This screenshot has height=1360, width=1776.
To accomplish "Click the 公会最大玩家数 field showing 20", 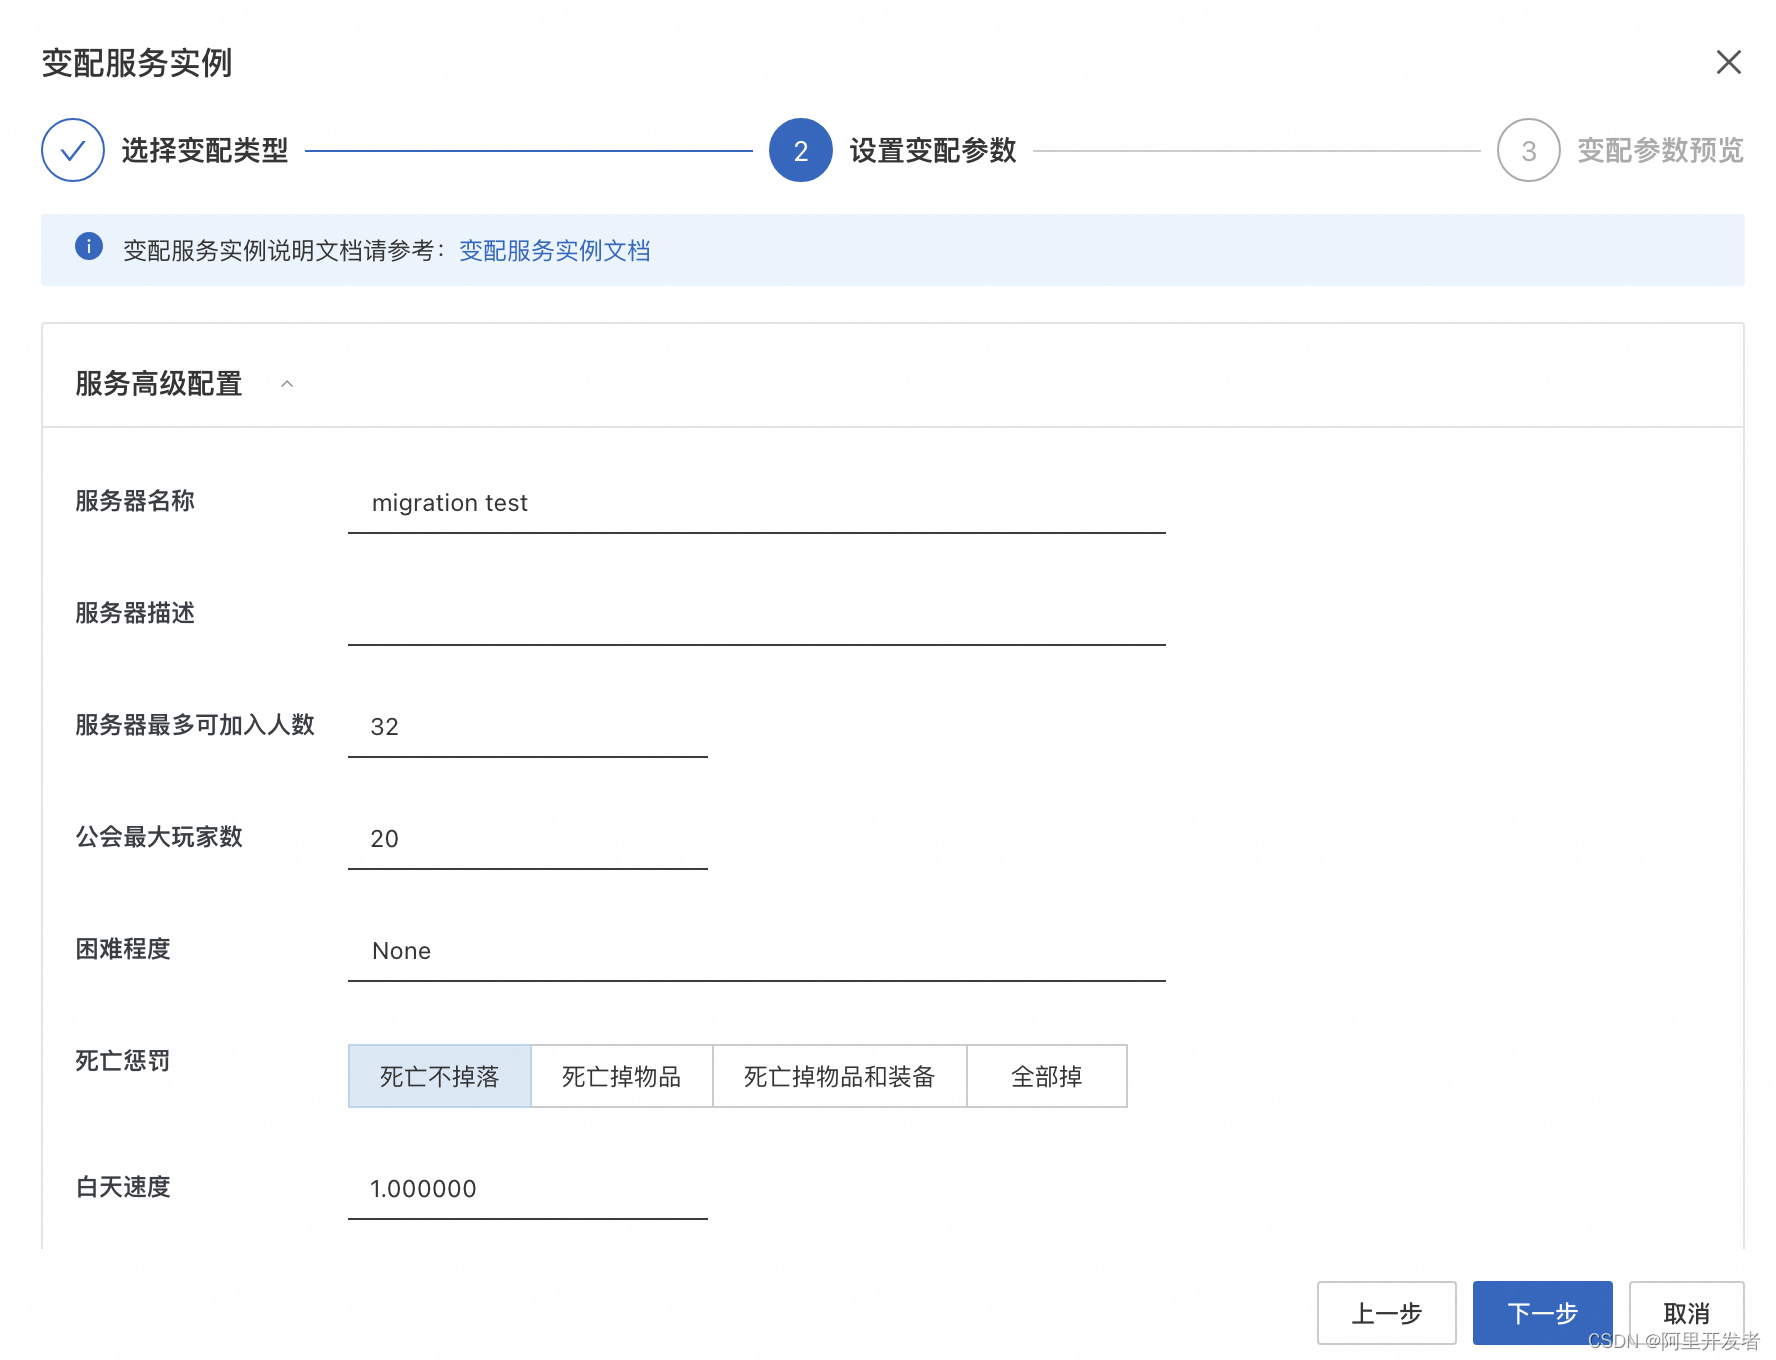I will [528, 839].
